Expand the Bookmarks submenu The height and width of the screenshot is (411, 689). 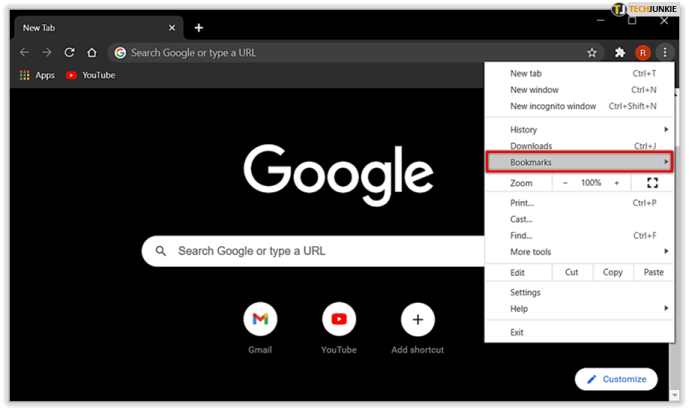tap(579, 162)
